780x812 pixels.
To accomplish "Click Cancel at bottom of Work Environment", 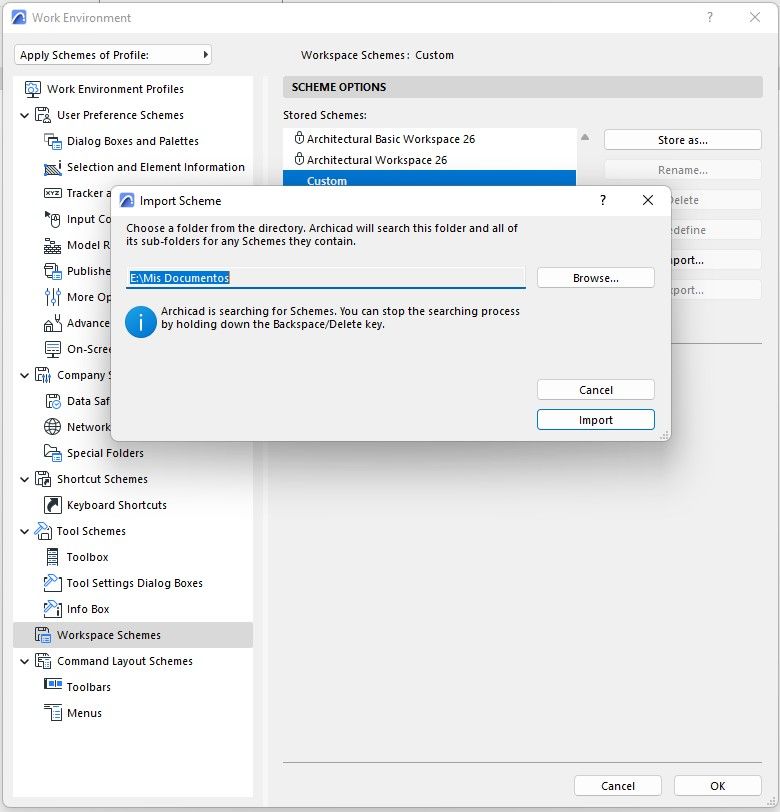I will [x=617, y=786].
